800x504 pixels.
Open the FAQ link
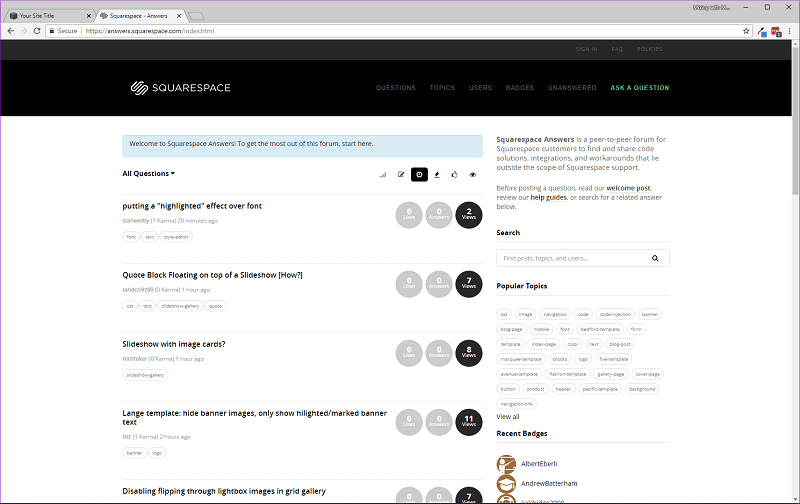pos(617,49)
